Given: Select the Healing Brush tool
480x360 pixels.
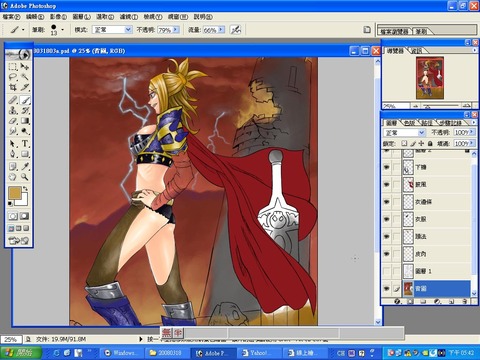Looking at the screenshot, I should tap(13, 100).
